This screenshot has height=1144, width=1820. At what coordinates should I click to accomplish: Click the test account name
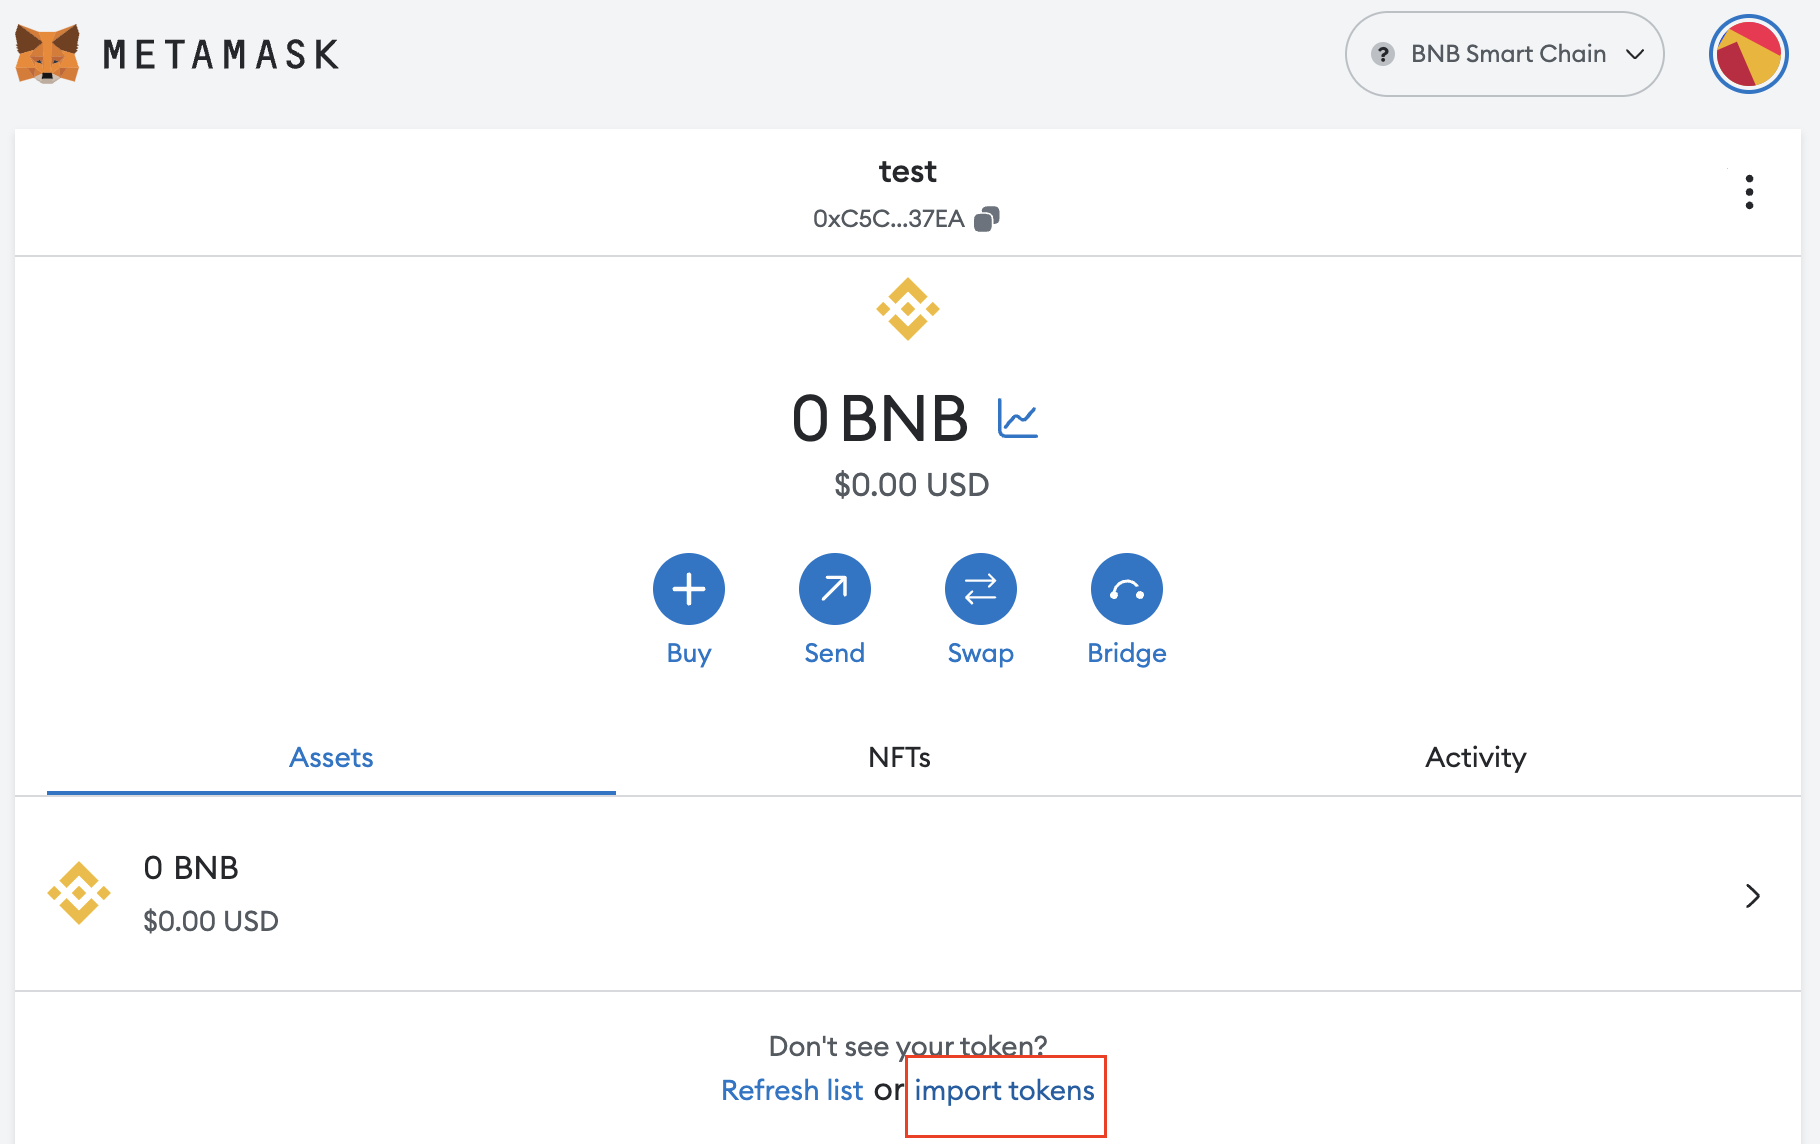pyautogui.click(x=907, y=172)
